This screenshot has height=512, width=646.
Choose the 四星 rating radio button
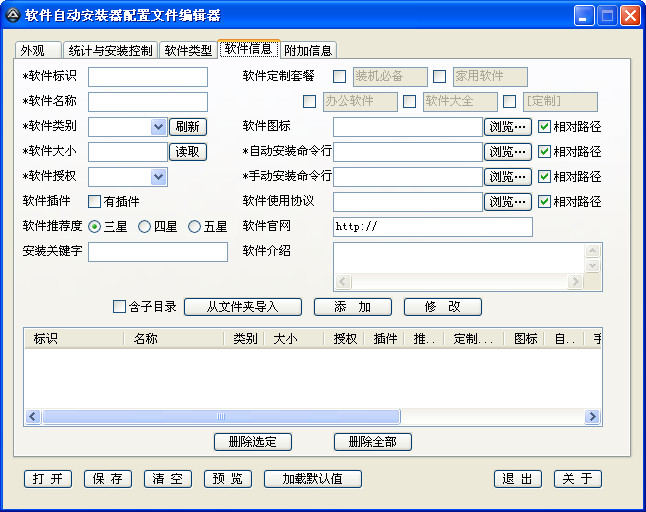[144, 227]
